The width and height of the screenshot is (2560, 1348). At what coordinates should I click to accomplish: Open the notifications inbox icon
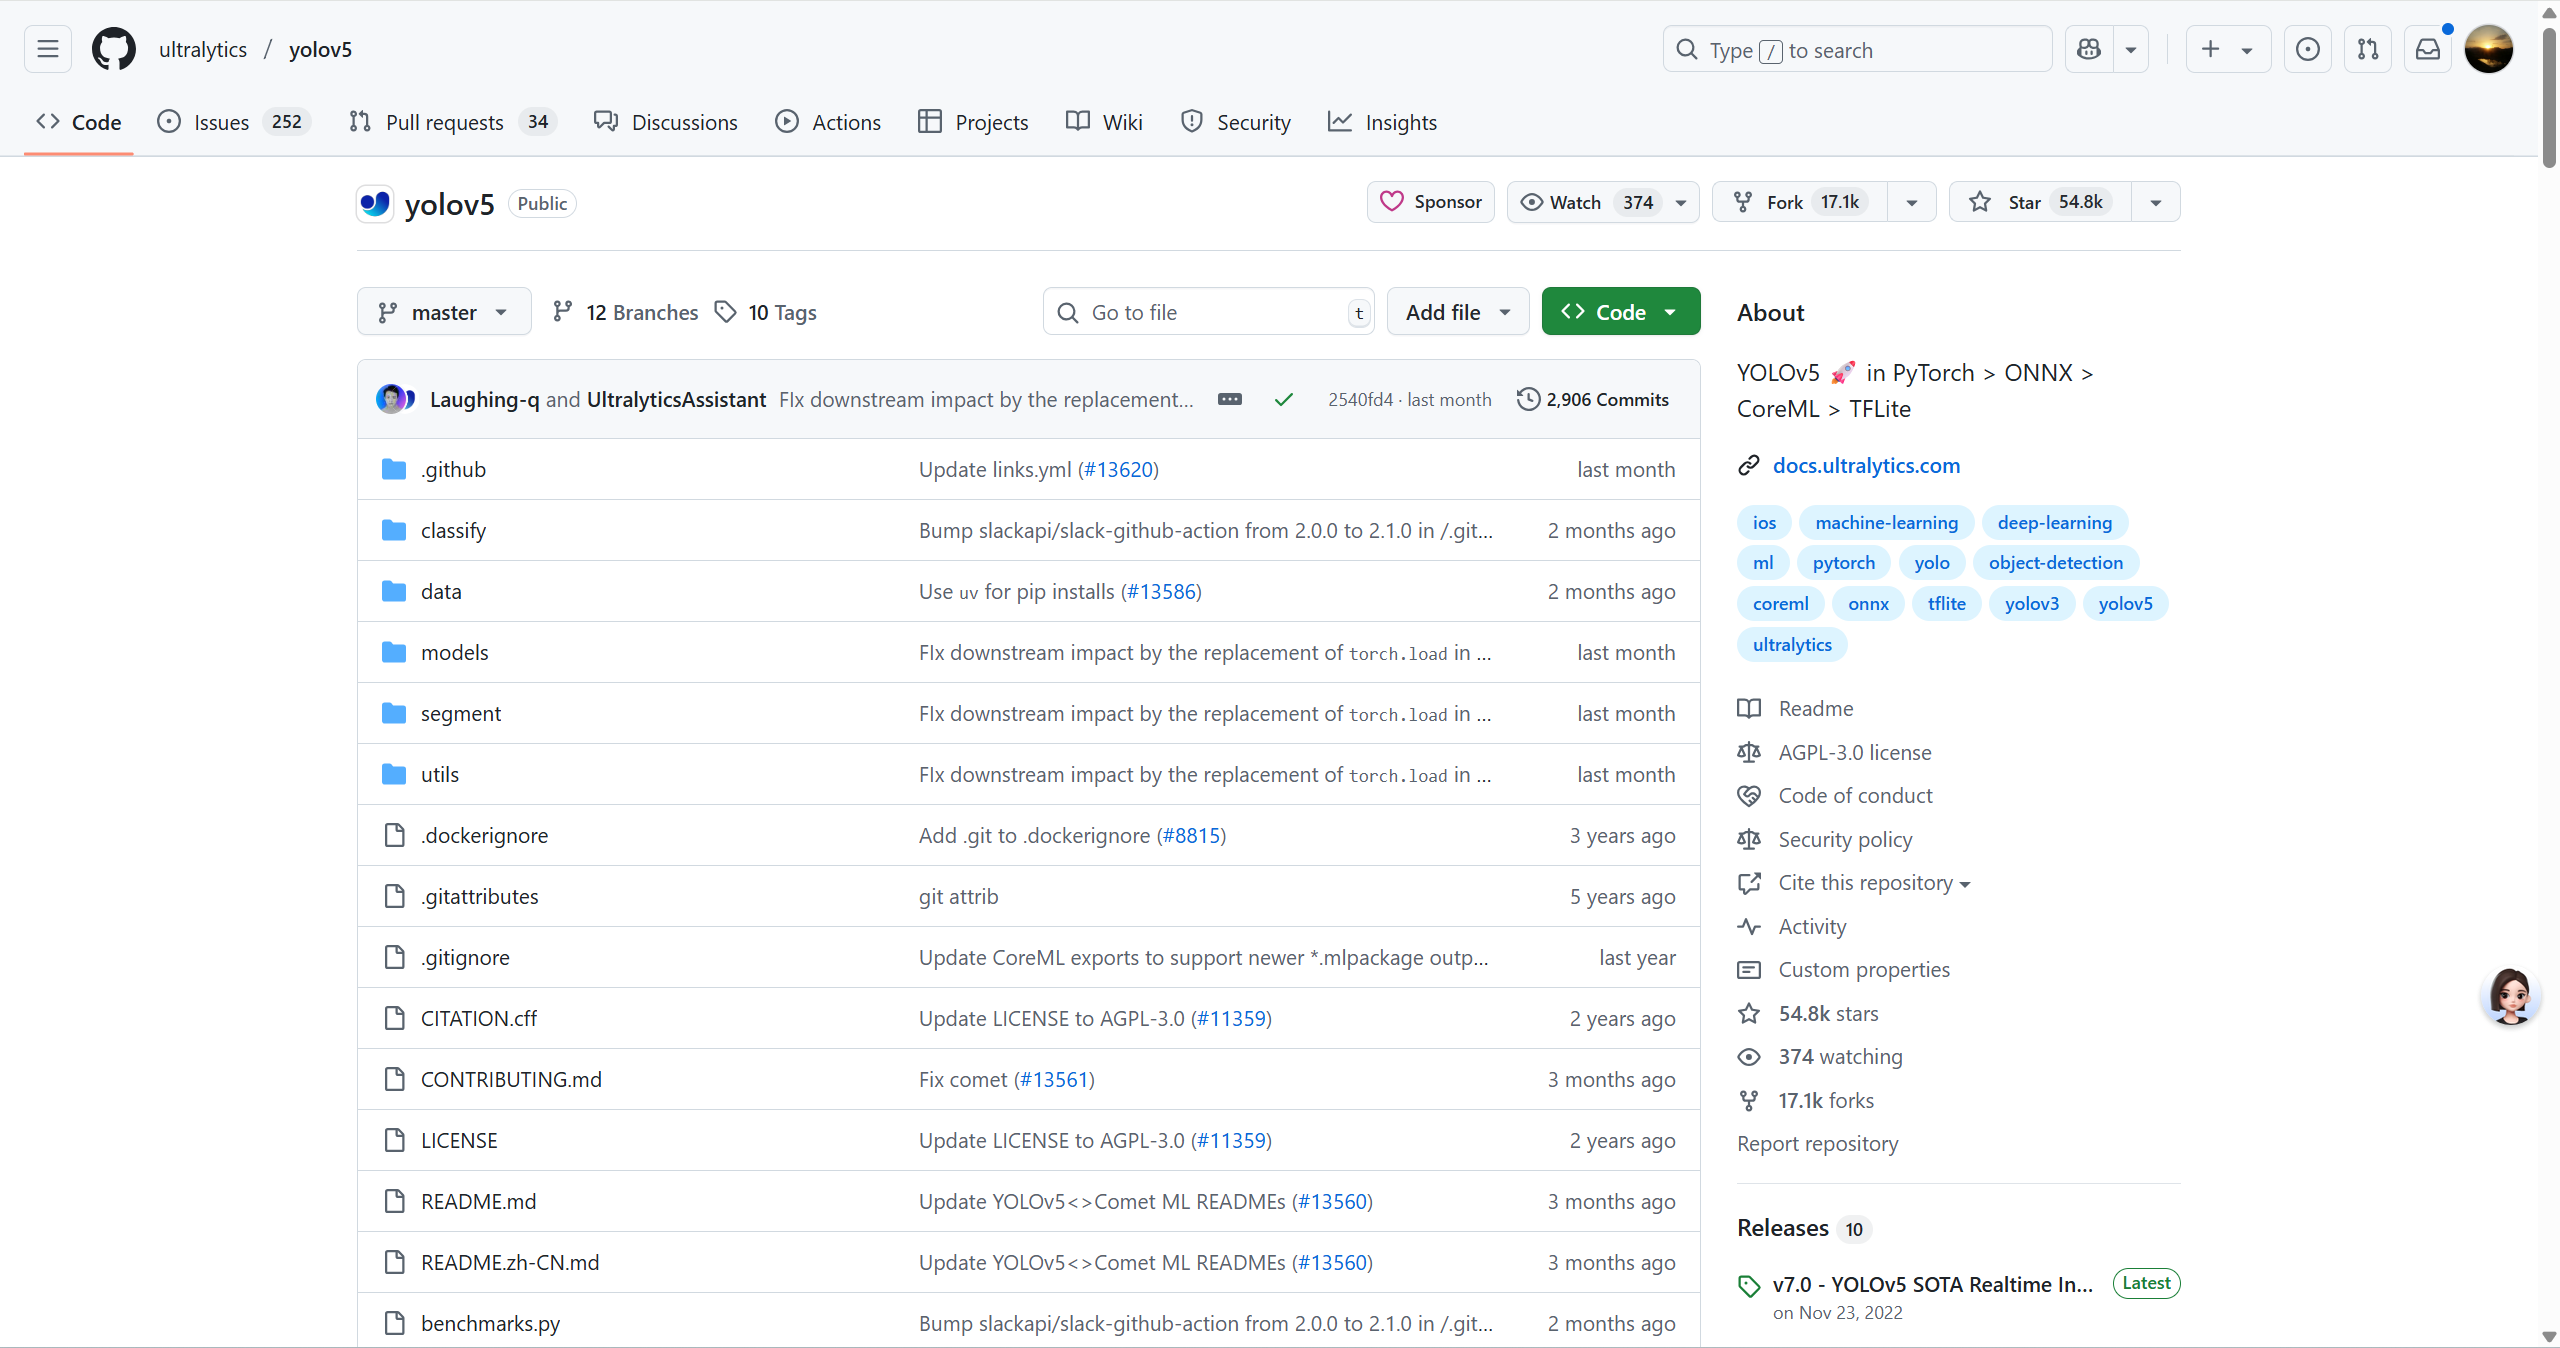pyautogui.click(x=2428, y=49)
